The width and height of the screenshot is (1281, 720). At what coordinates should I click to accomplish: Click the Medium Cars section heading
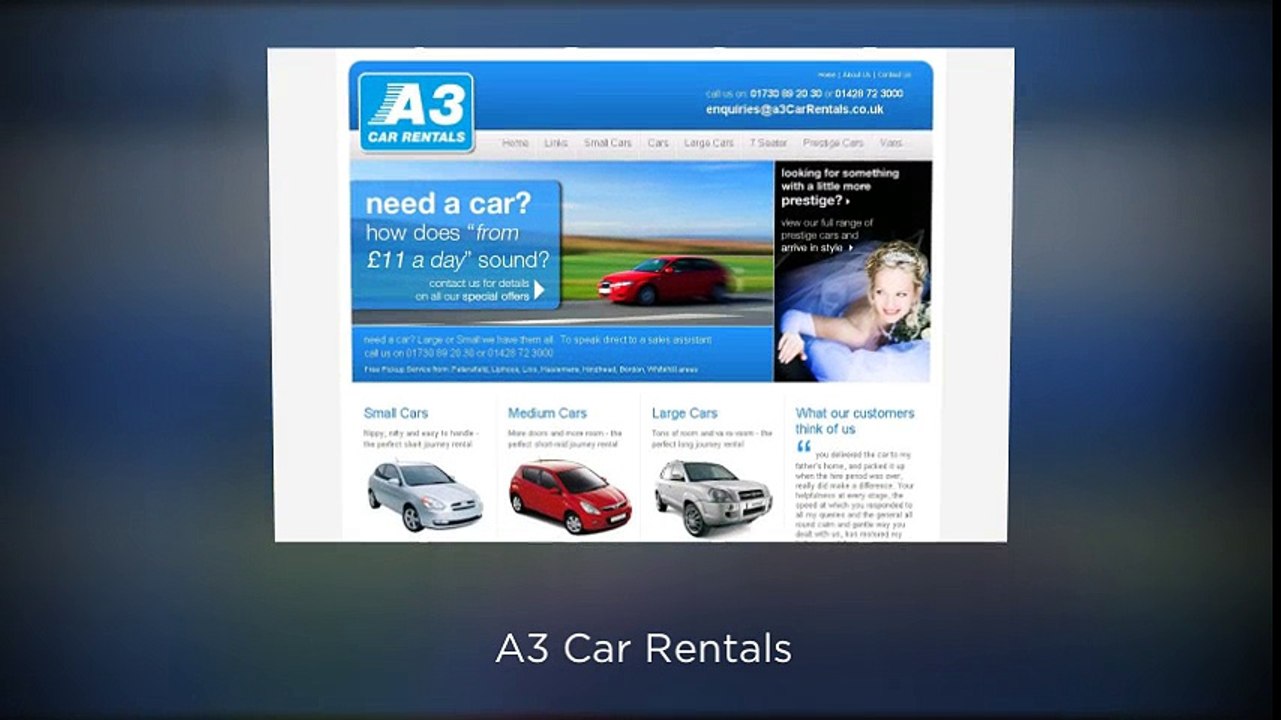click(547, 413)
